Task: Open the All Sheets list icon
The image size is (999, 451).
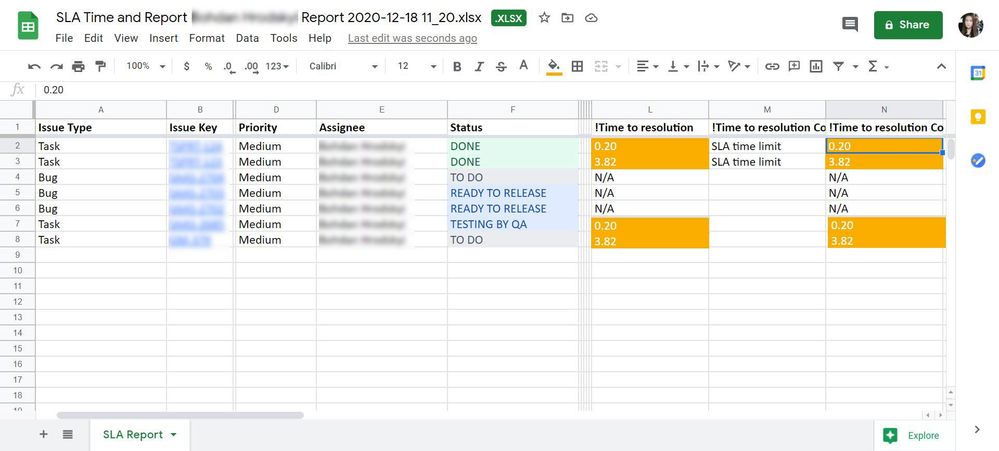Action: [x=68, y=434]
